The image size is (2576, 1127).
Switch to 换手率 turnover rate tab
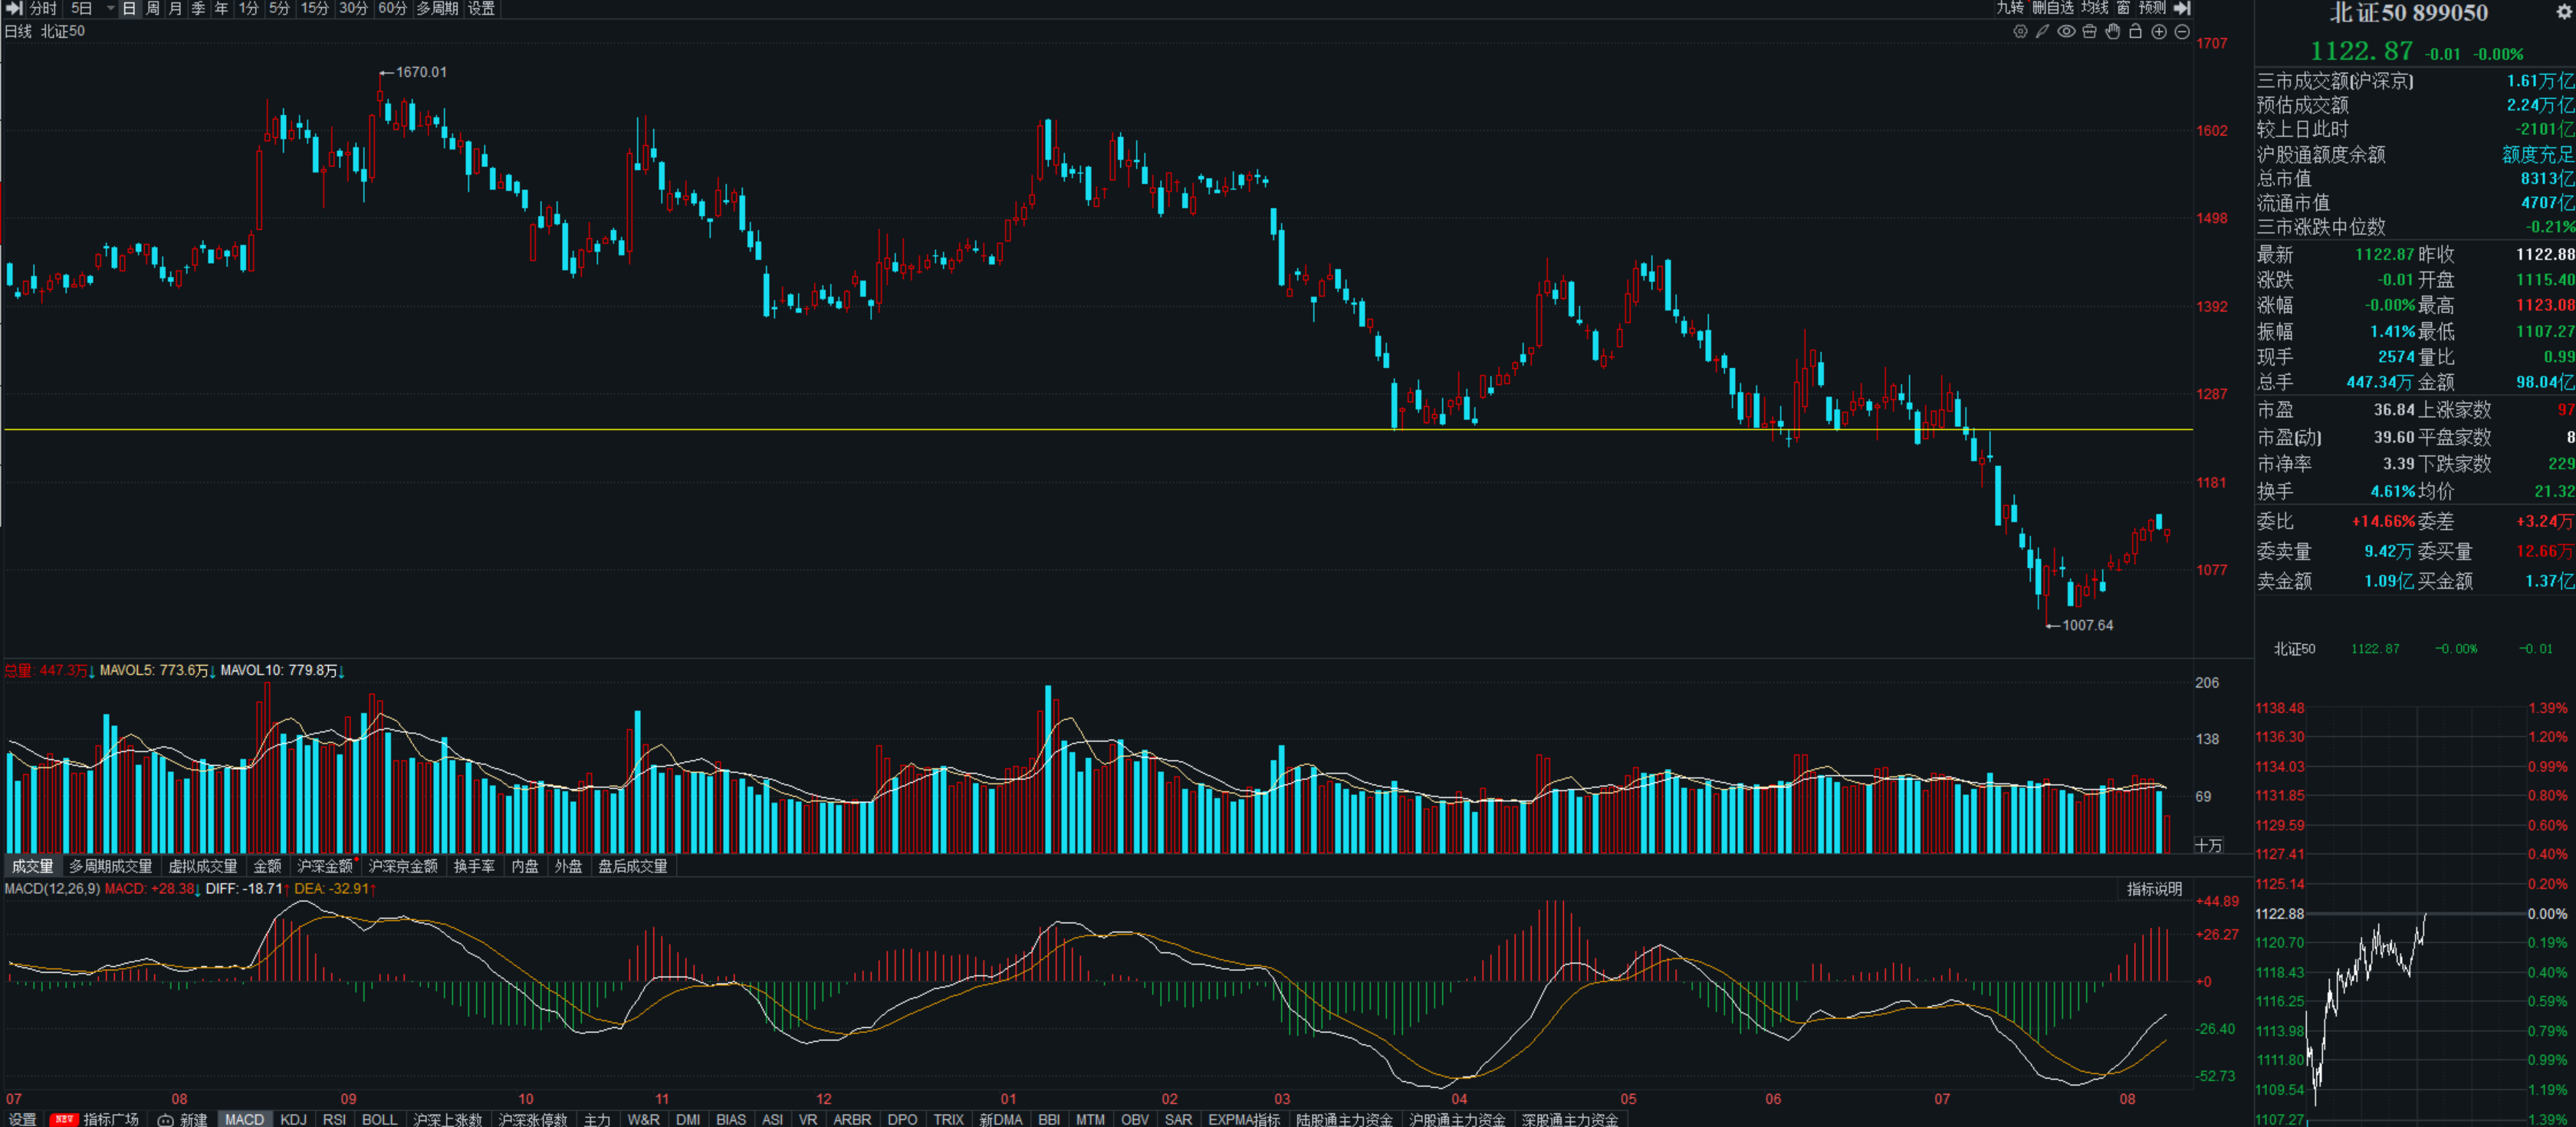click(x=474, y=866)
